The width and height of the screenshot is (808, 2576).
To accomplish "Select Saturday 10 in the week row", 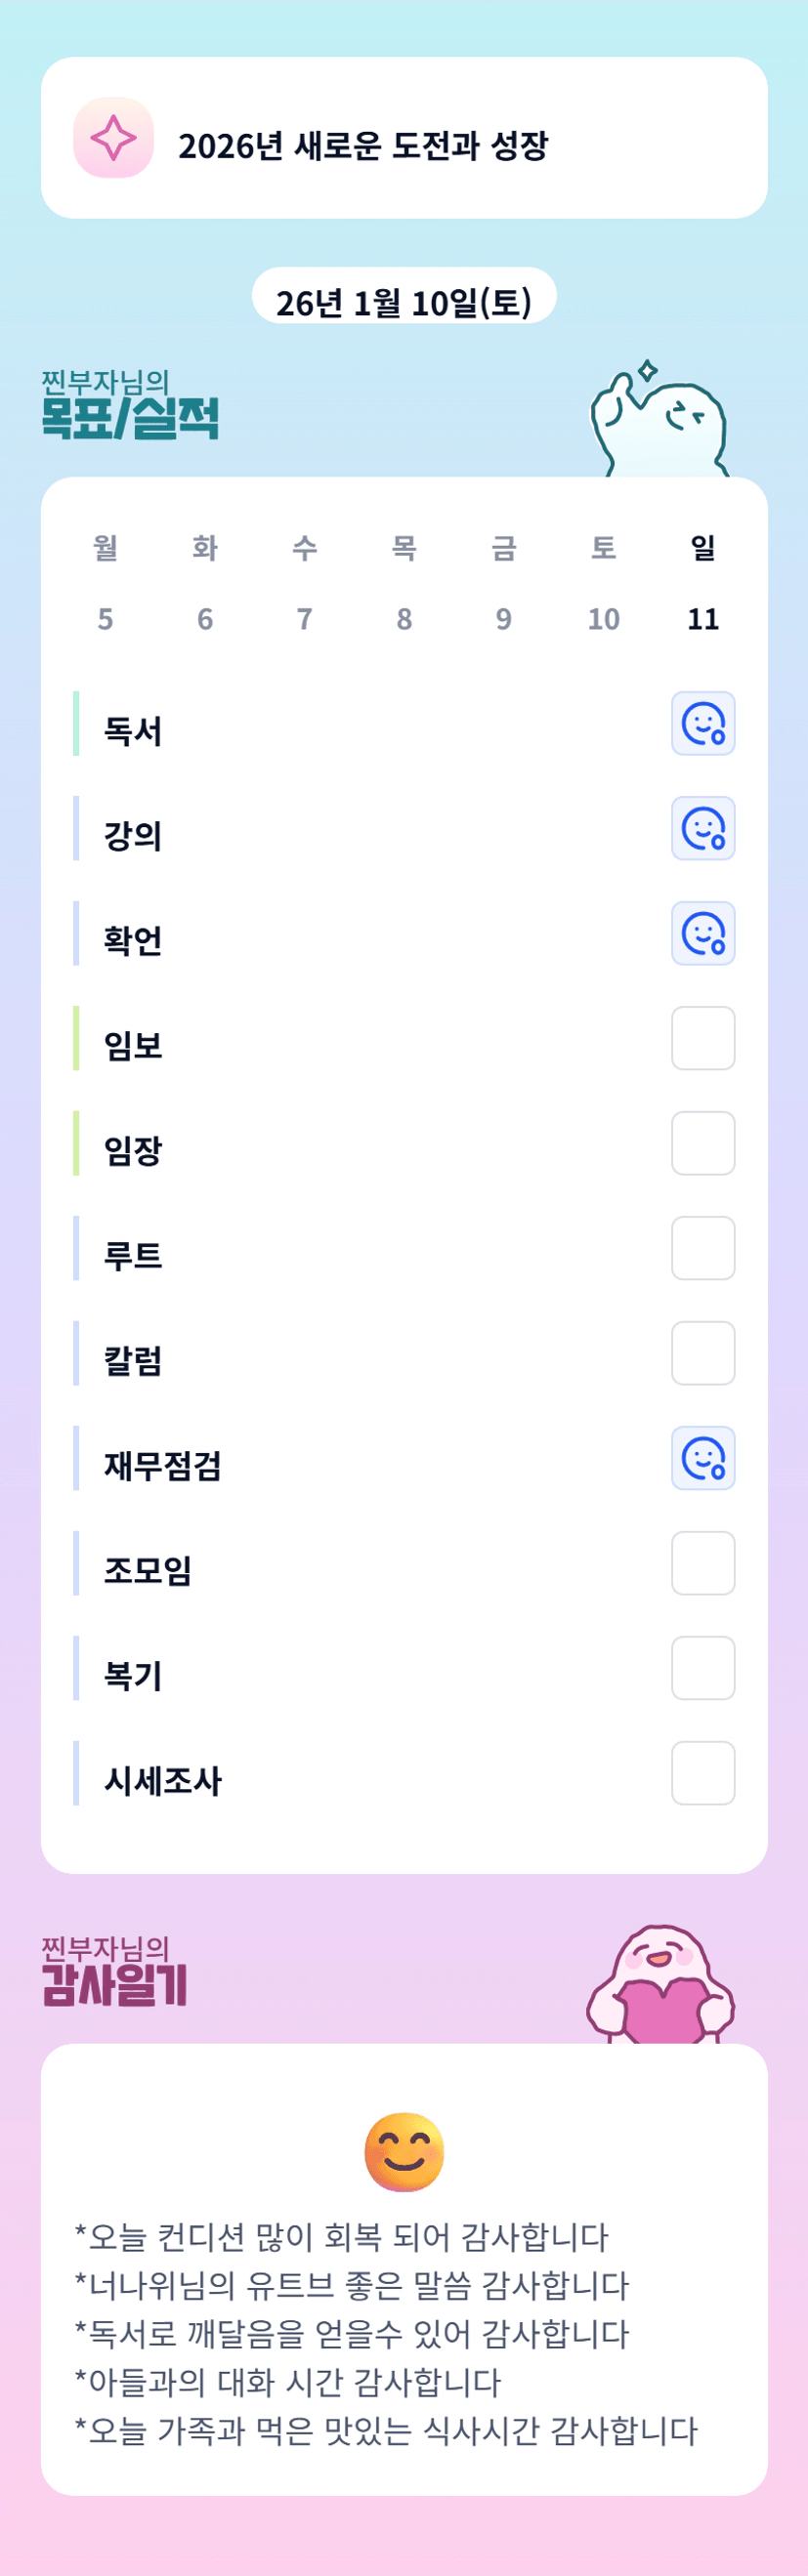I will pyautogui.click(x=603, y=619).
